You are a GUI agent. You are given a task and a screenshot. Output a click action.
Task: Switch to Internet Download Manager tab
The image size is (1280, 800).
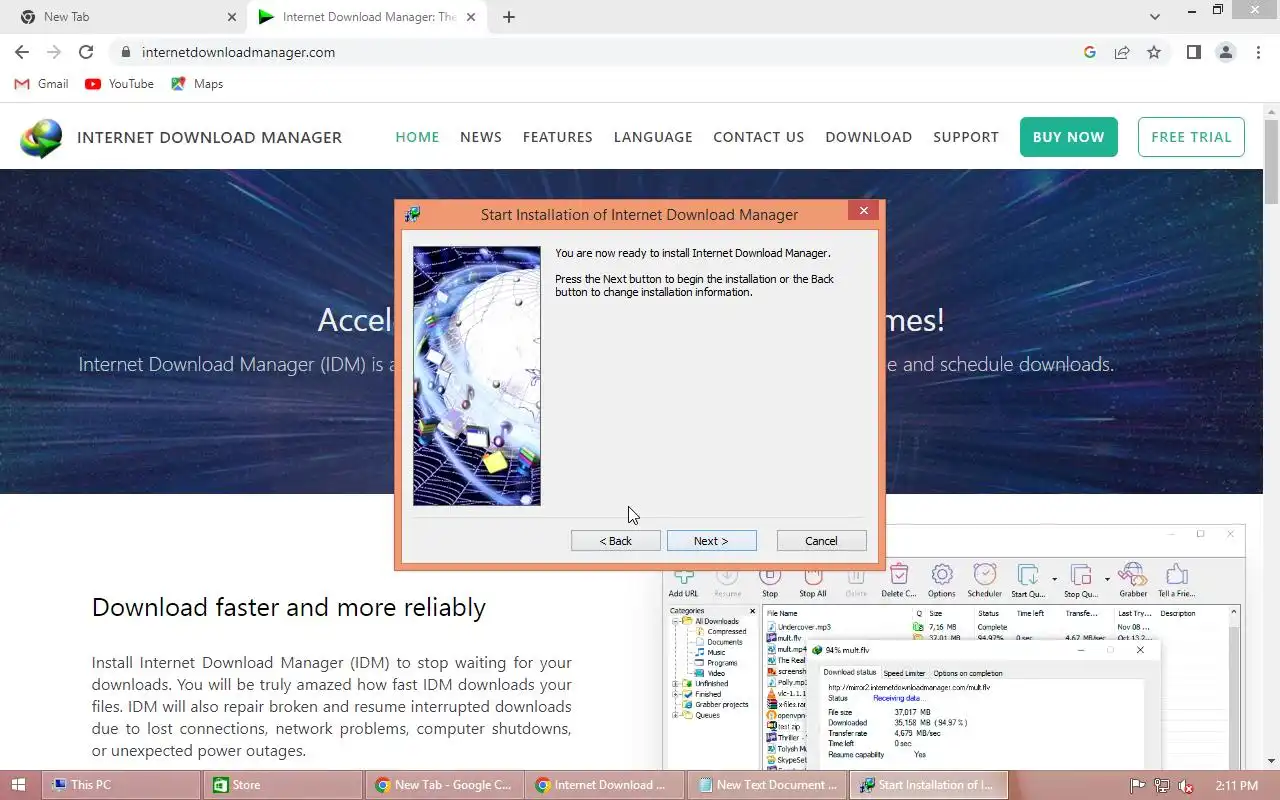tap(366, 17)
